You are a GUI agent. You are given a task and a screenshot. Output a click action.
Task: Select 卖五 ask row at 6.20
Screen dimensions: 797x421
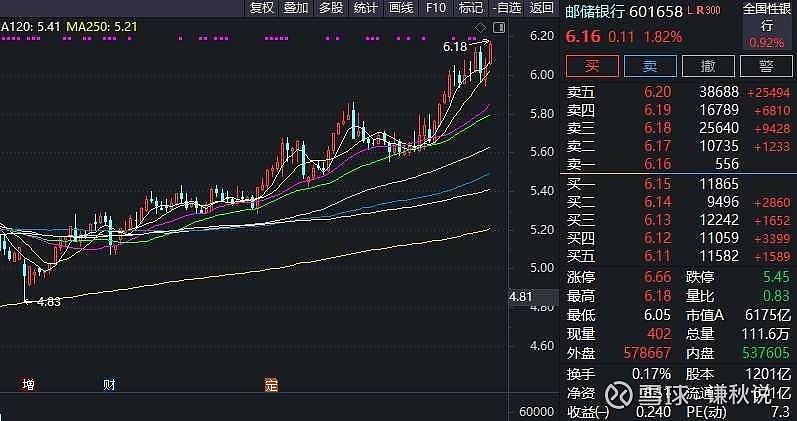click(678, 92)
